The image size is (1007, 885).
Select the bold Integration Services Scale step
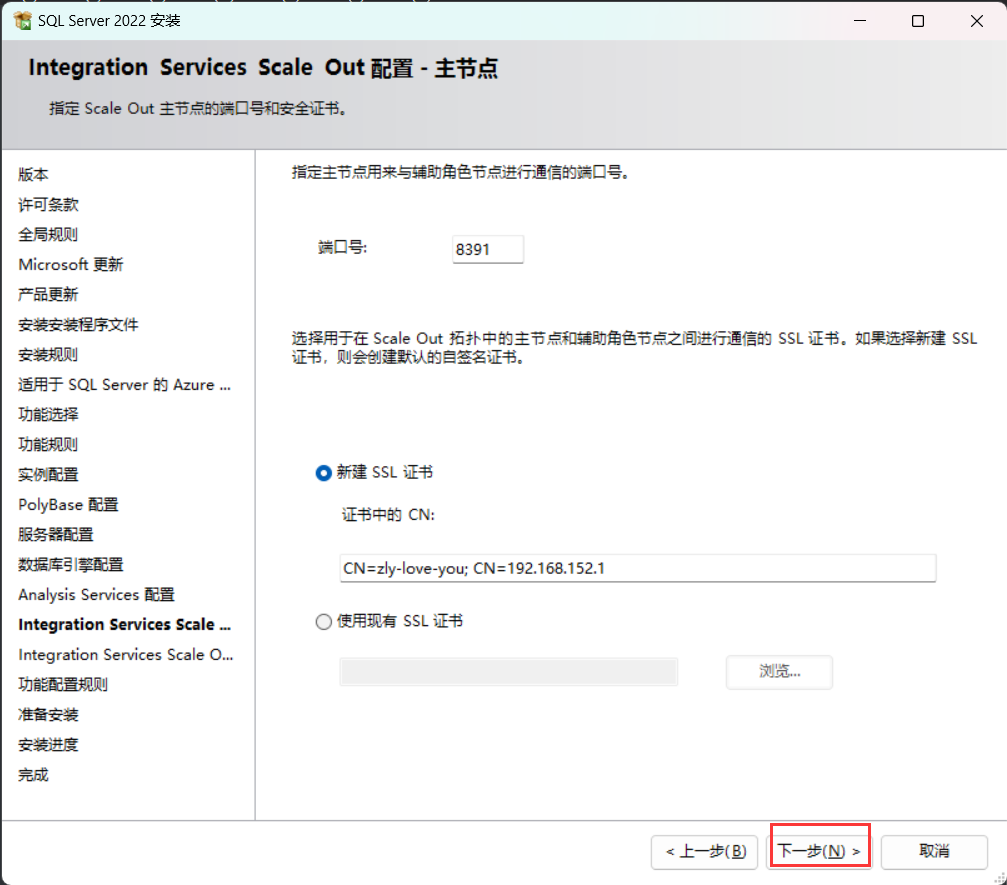[x=125, y=625]
